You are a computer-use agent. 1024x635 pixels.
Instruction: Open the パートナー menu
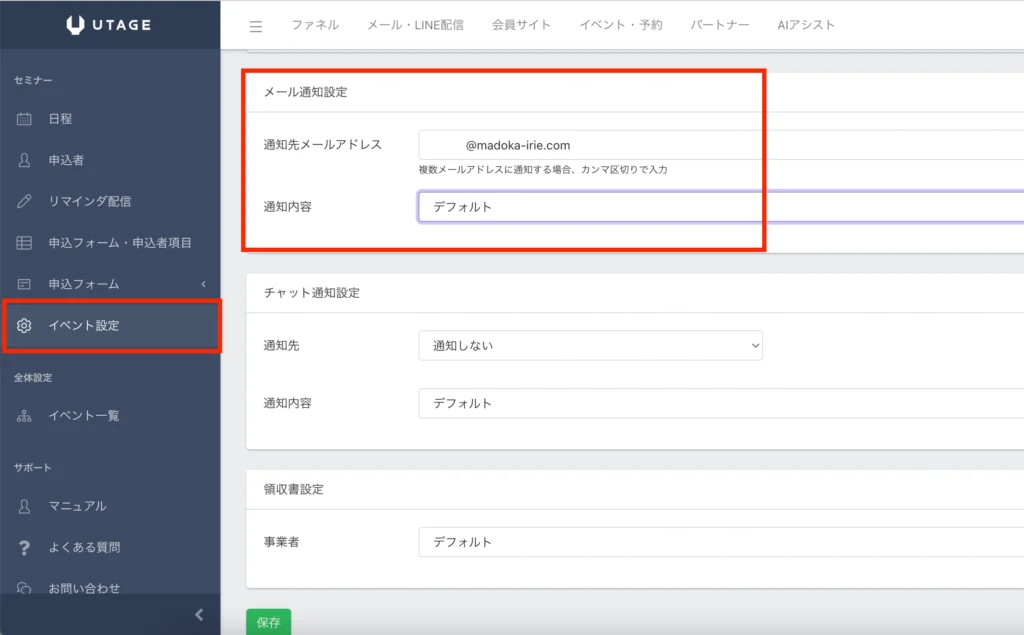click(720, 25)
